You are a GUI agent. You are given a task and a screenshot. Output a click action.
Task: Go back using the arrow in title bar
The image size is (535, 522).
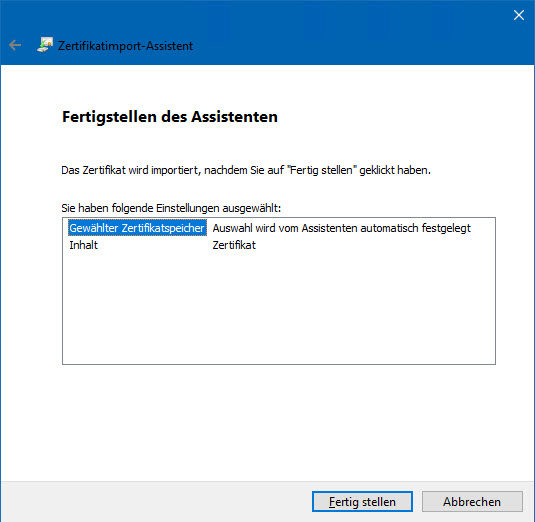(x=15, y=45)
